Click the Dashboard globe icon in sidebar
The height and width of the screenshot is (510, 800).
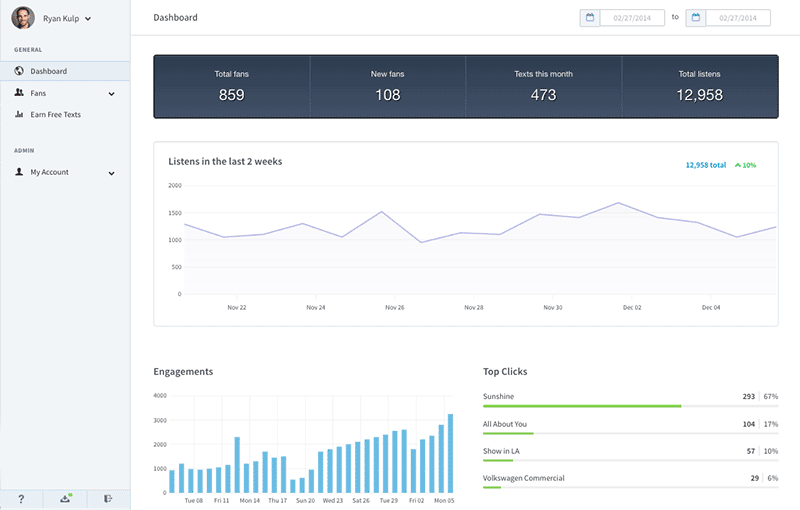pos(19,71)
